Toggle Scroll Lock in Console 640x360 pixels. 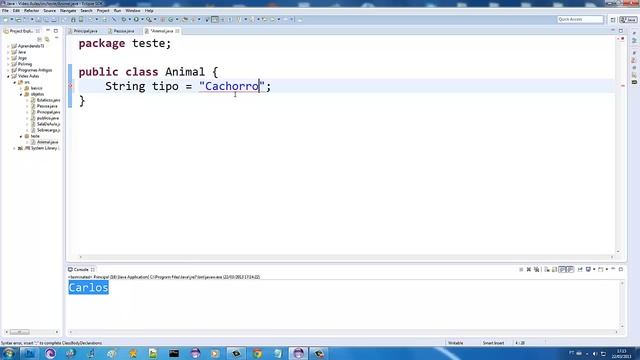pyautogui.click(x=554, y=269)
